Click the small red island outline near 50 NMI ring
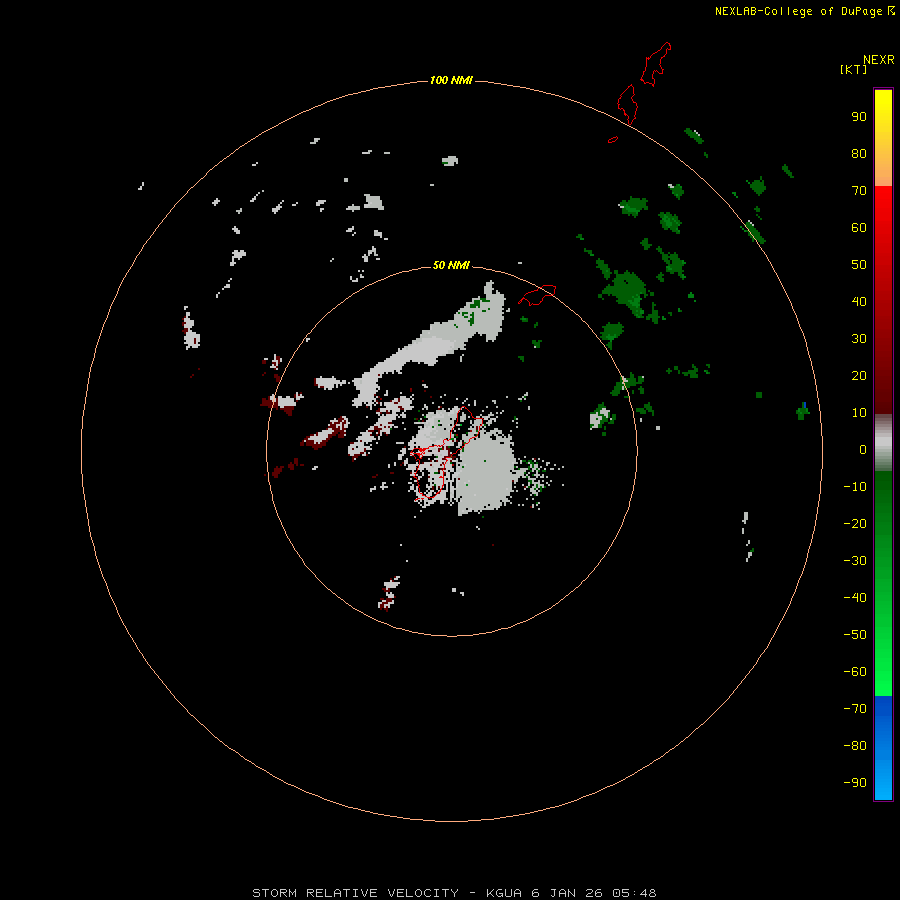This screenshot has height=900, width=900. click(x=537, y=295)
